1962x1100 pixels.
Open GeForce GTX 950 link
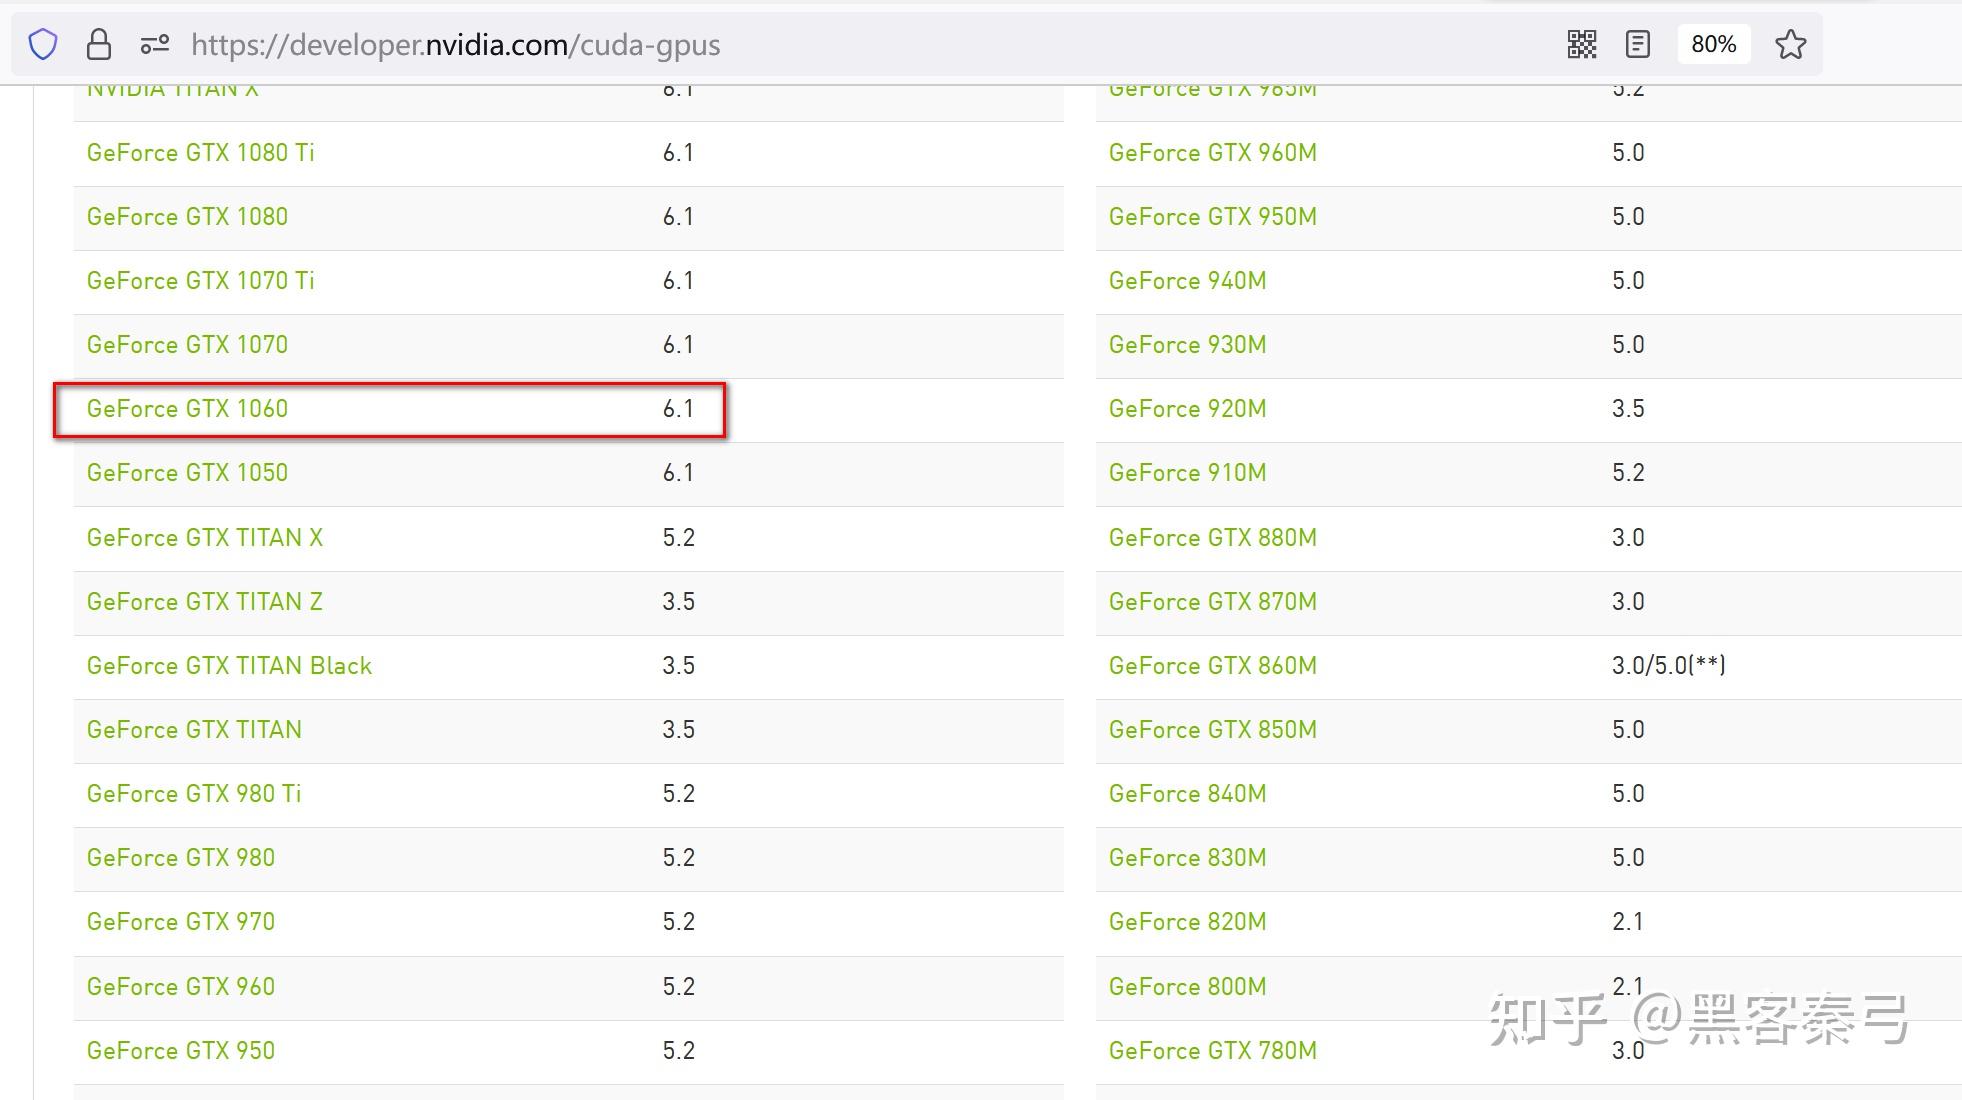(x=180, y=1051)
